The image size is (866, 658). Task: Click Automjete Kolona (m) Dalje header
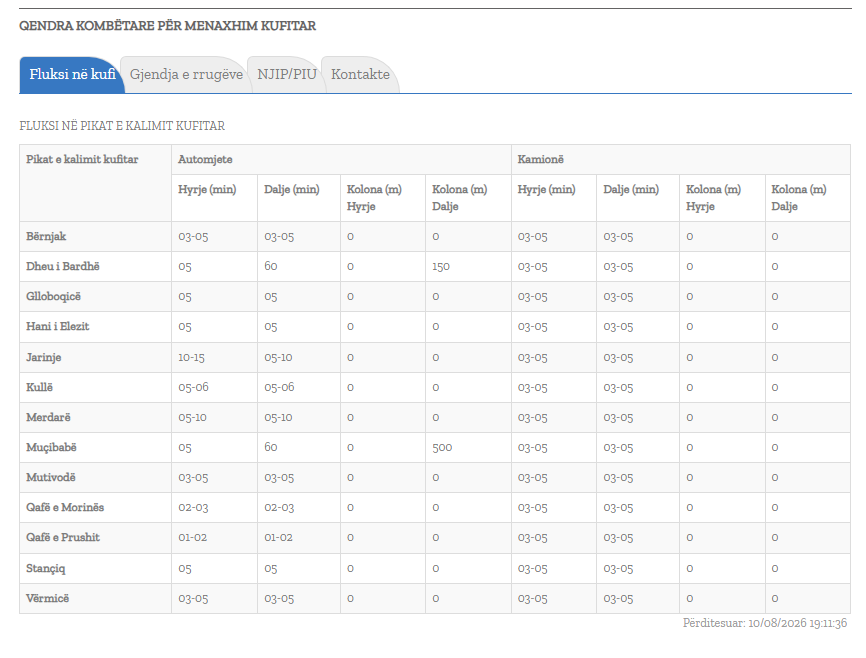(x=460, y=198)
